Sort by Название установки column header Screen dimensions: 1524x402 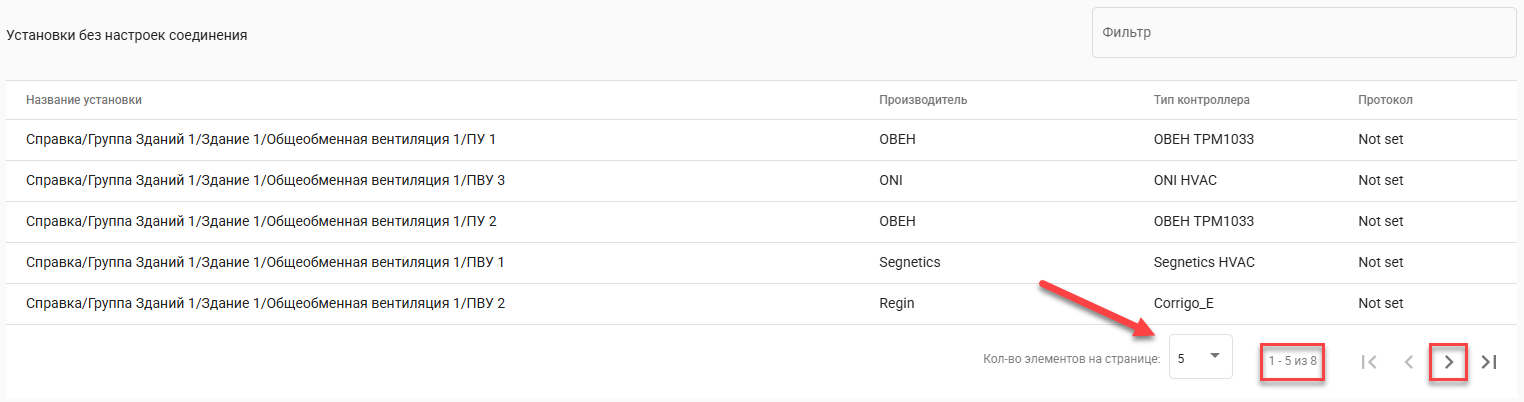[84, 100]
